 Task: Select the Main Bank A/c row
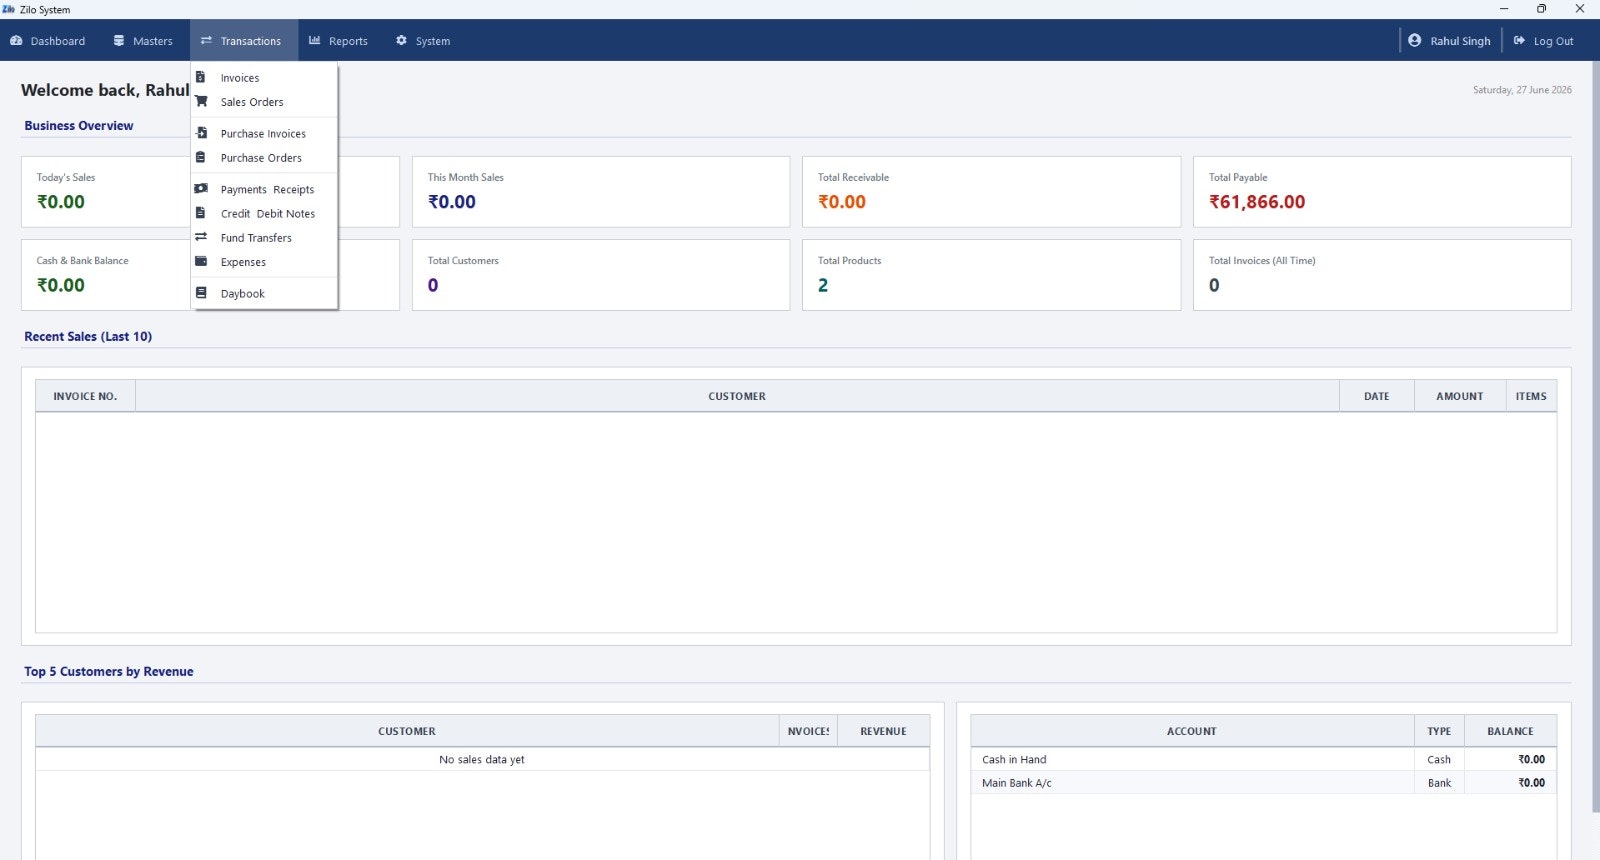(1263, 783)
